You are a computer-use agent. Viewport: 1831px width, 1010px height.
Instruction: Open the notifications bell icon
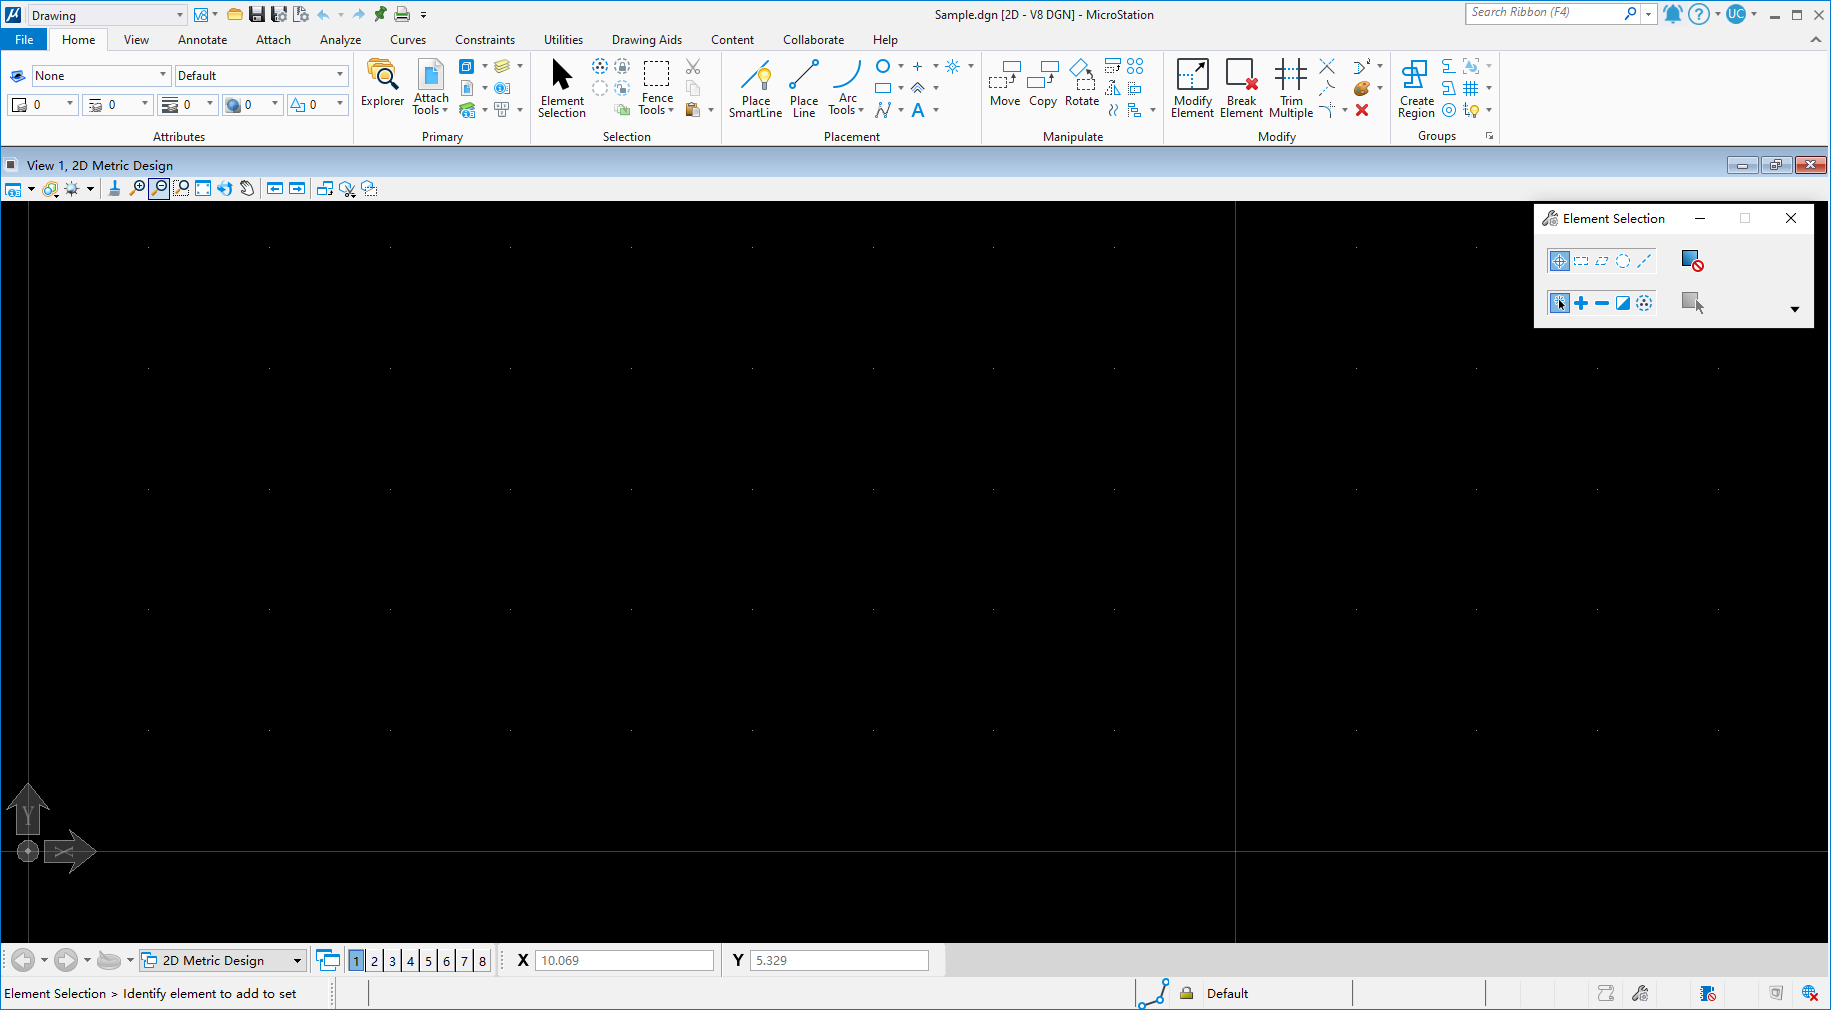(1672, 14)
